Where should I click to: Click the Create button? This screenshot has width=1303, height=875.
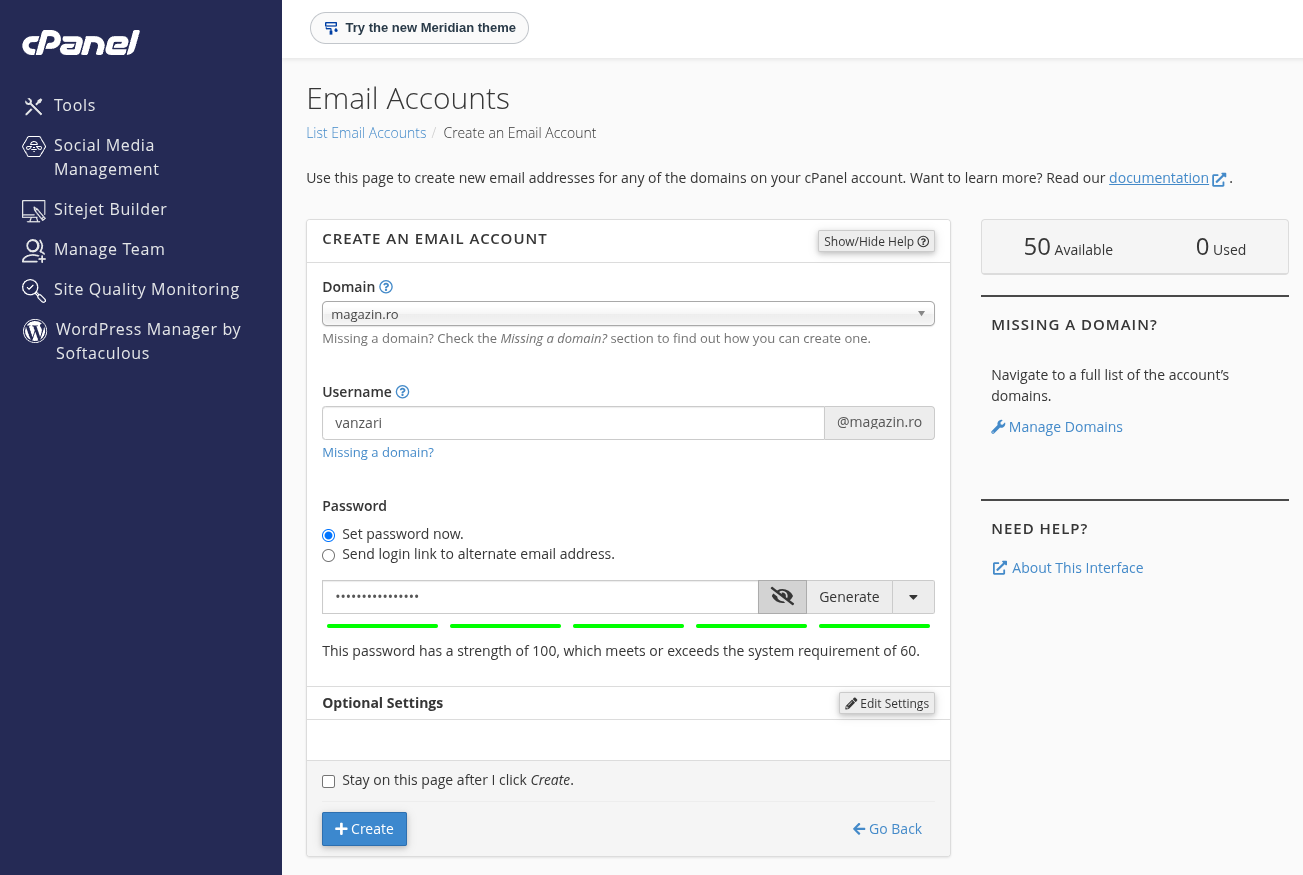point(364,829)
